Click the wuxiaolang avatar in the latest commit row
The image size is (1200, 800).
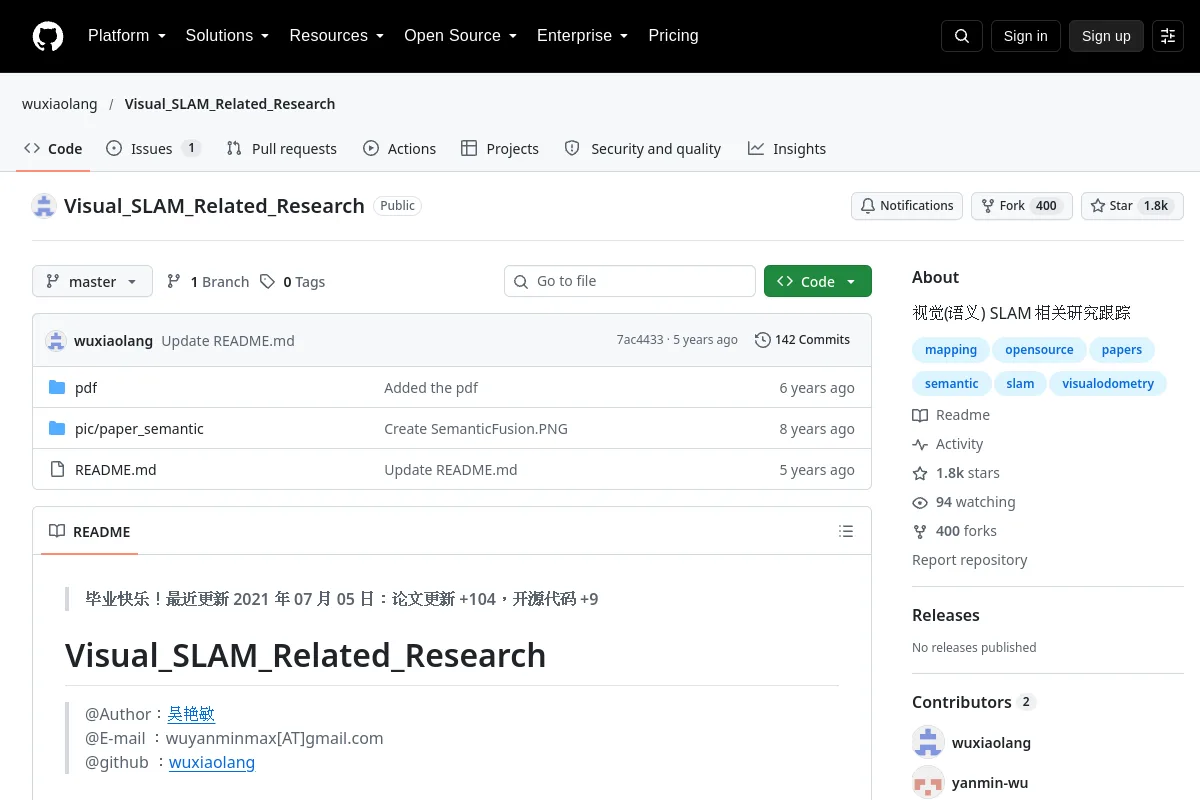[56, 340]
